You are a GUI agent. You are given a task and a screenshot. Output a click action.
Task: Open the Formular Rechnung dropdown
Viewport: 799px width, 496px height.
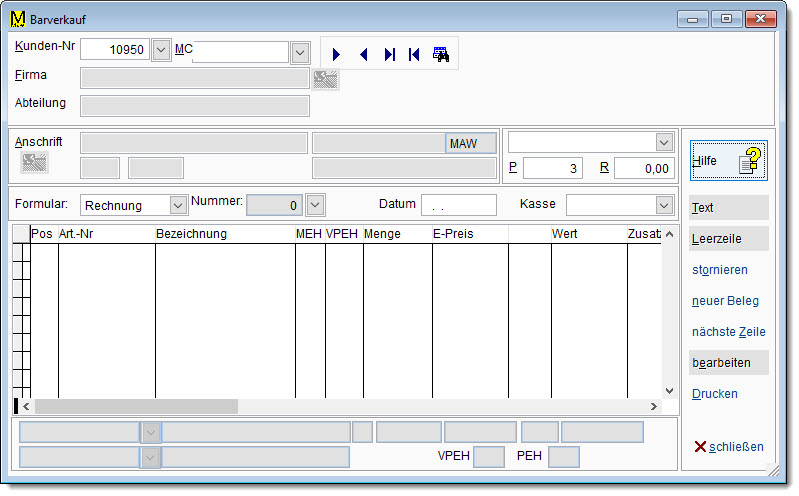pos(178,205)
